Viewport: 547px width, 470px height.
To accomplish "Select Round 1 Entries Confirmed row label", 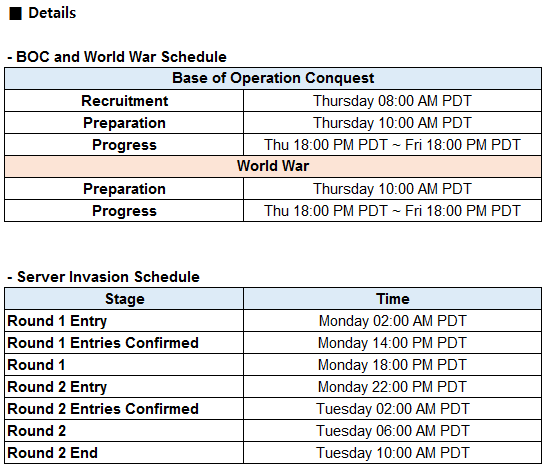I will 103,343.
